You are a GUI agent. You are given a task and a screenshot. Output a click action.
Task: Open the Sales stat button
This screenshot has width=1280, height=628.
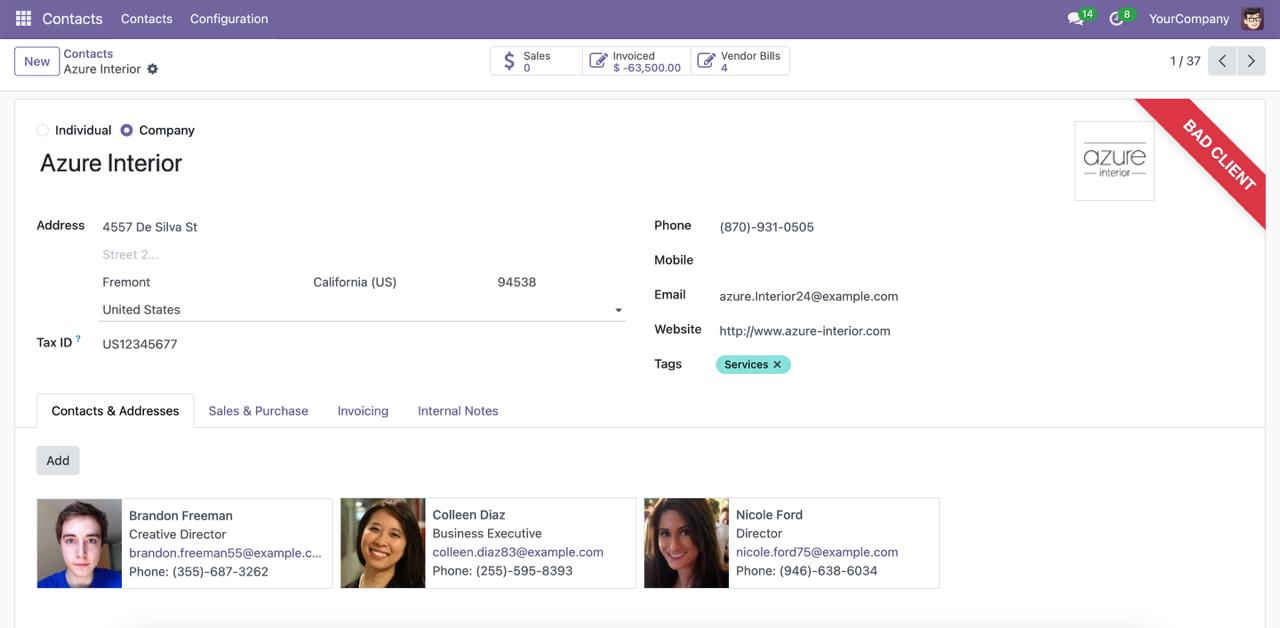[536, 61]
